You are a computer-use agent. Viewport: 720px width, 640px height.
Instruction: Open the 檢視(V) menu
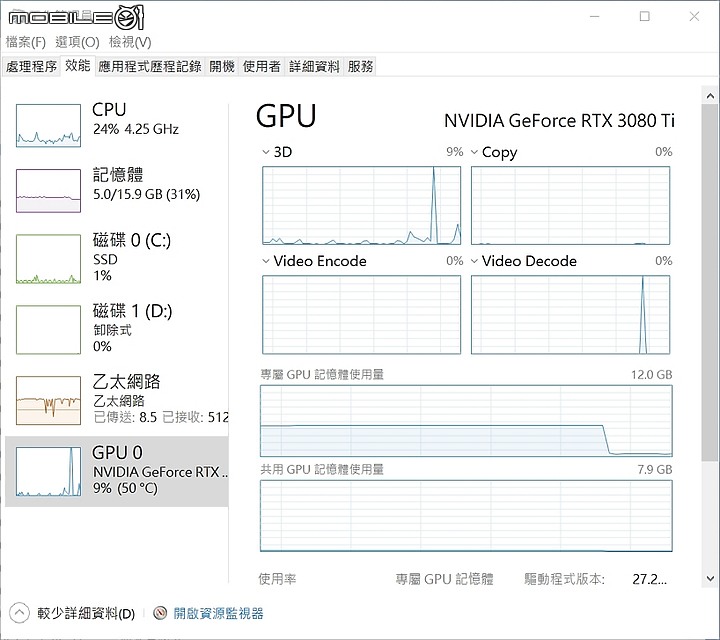coord(130,42)
